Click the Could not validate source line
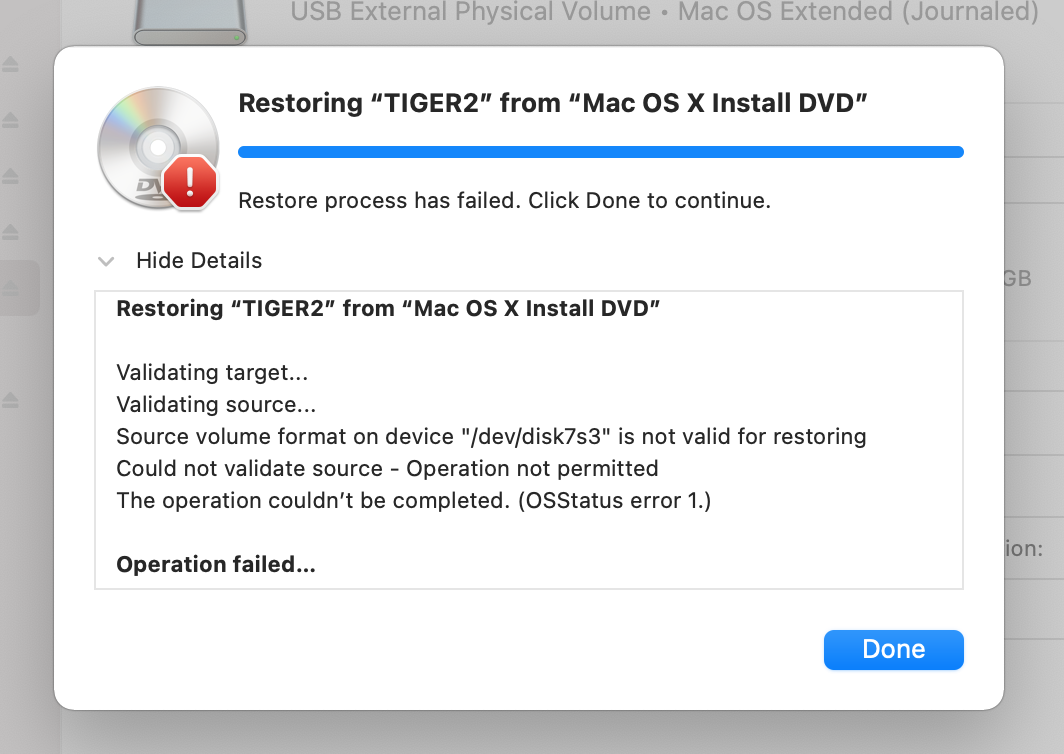The width and height of the screenshot is (1064, 754). [x=387, y=468]
